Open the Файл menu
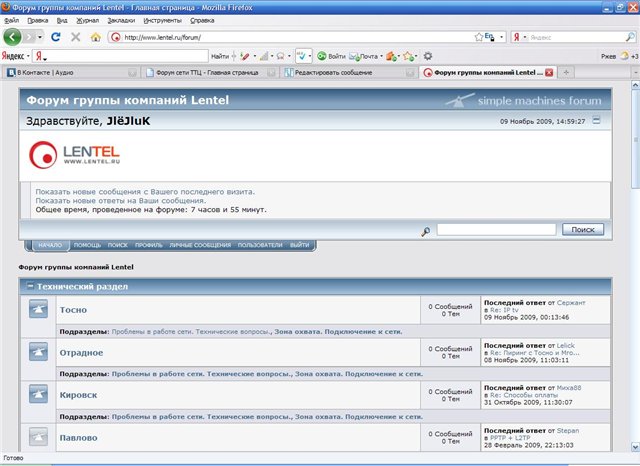Screen dimensions: 640x466 11,20
